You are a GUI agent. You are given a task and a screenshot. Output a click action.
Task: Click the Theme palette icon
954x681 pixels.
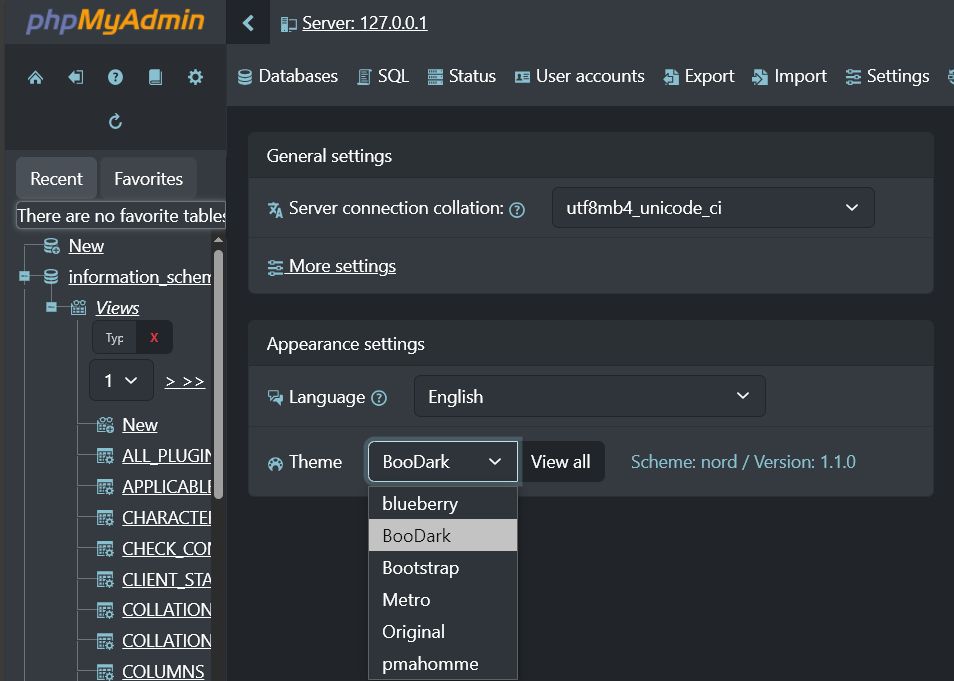click(x=275, y=464)
